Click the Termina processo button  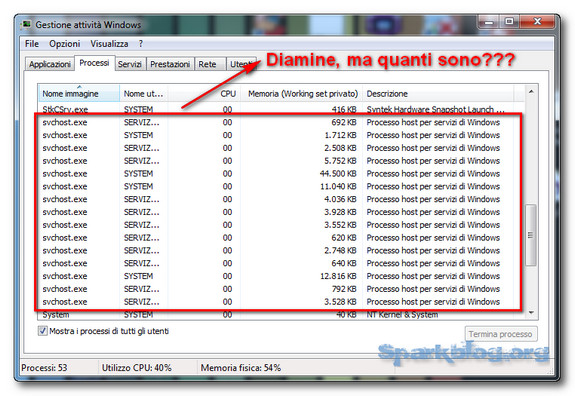501,334
